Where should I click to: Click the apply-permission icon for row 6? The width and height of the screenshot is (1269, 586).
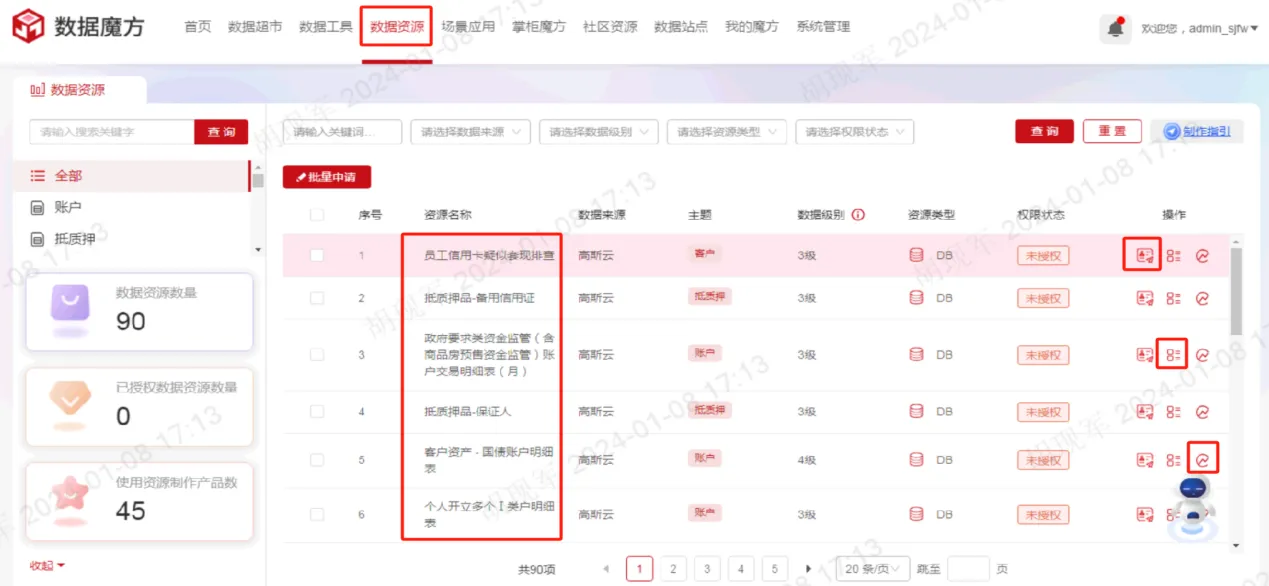coord(1145,514)
